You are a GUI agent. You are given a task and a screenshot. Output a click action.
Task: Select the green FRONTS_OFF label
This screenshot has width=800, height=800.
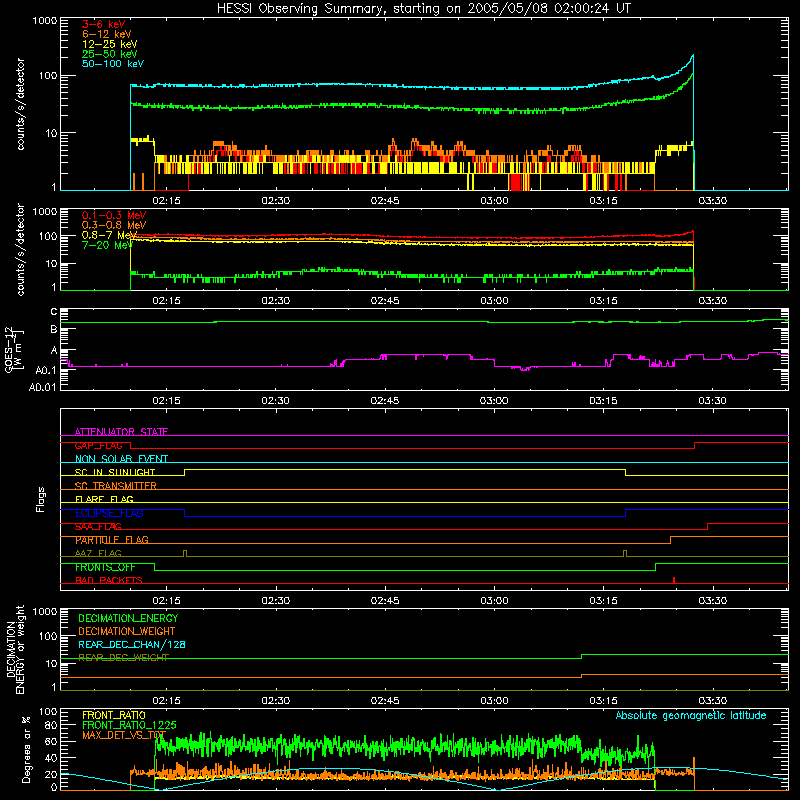pos(105,567)
